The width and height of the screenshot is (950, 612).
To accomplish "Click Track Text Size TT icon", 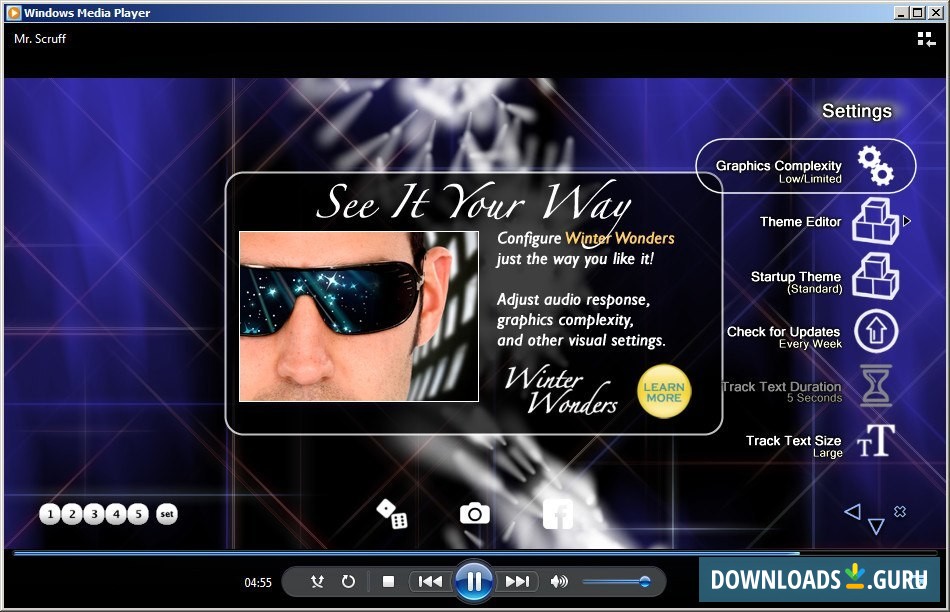I will [876, 441].
